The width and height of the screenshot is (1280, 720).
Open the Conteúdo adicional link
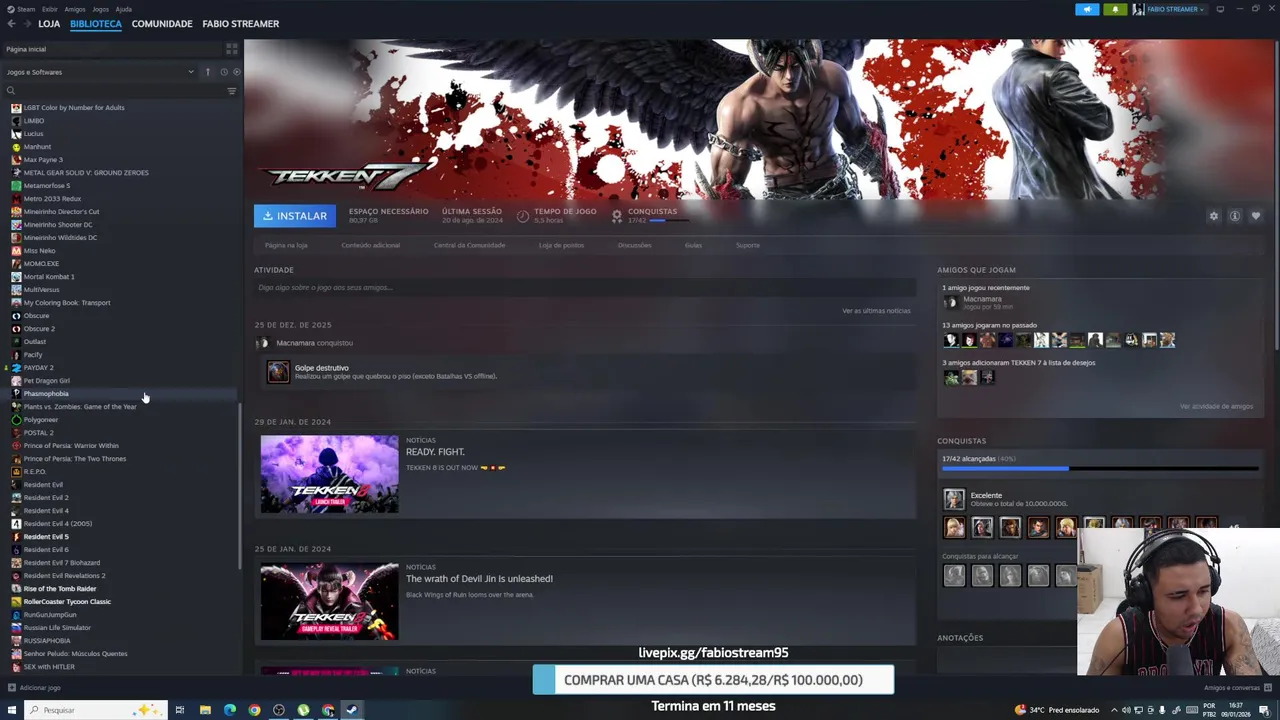click(370, 245)
